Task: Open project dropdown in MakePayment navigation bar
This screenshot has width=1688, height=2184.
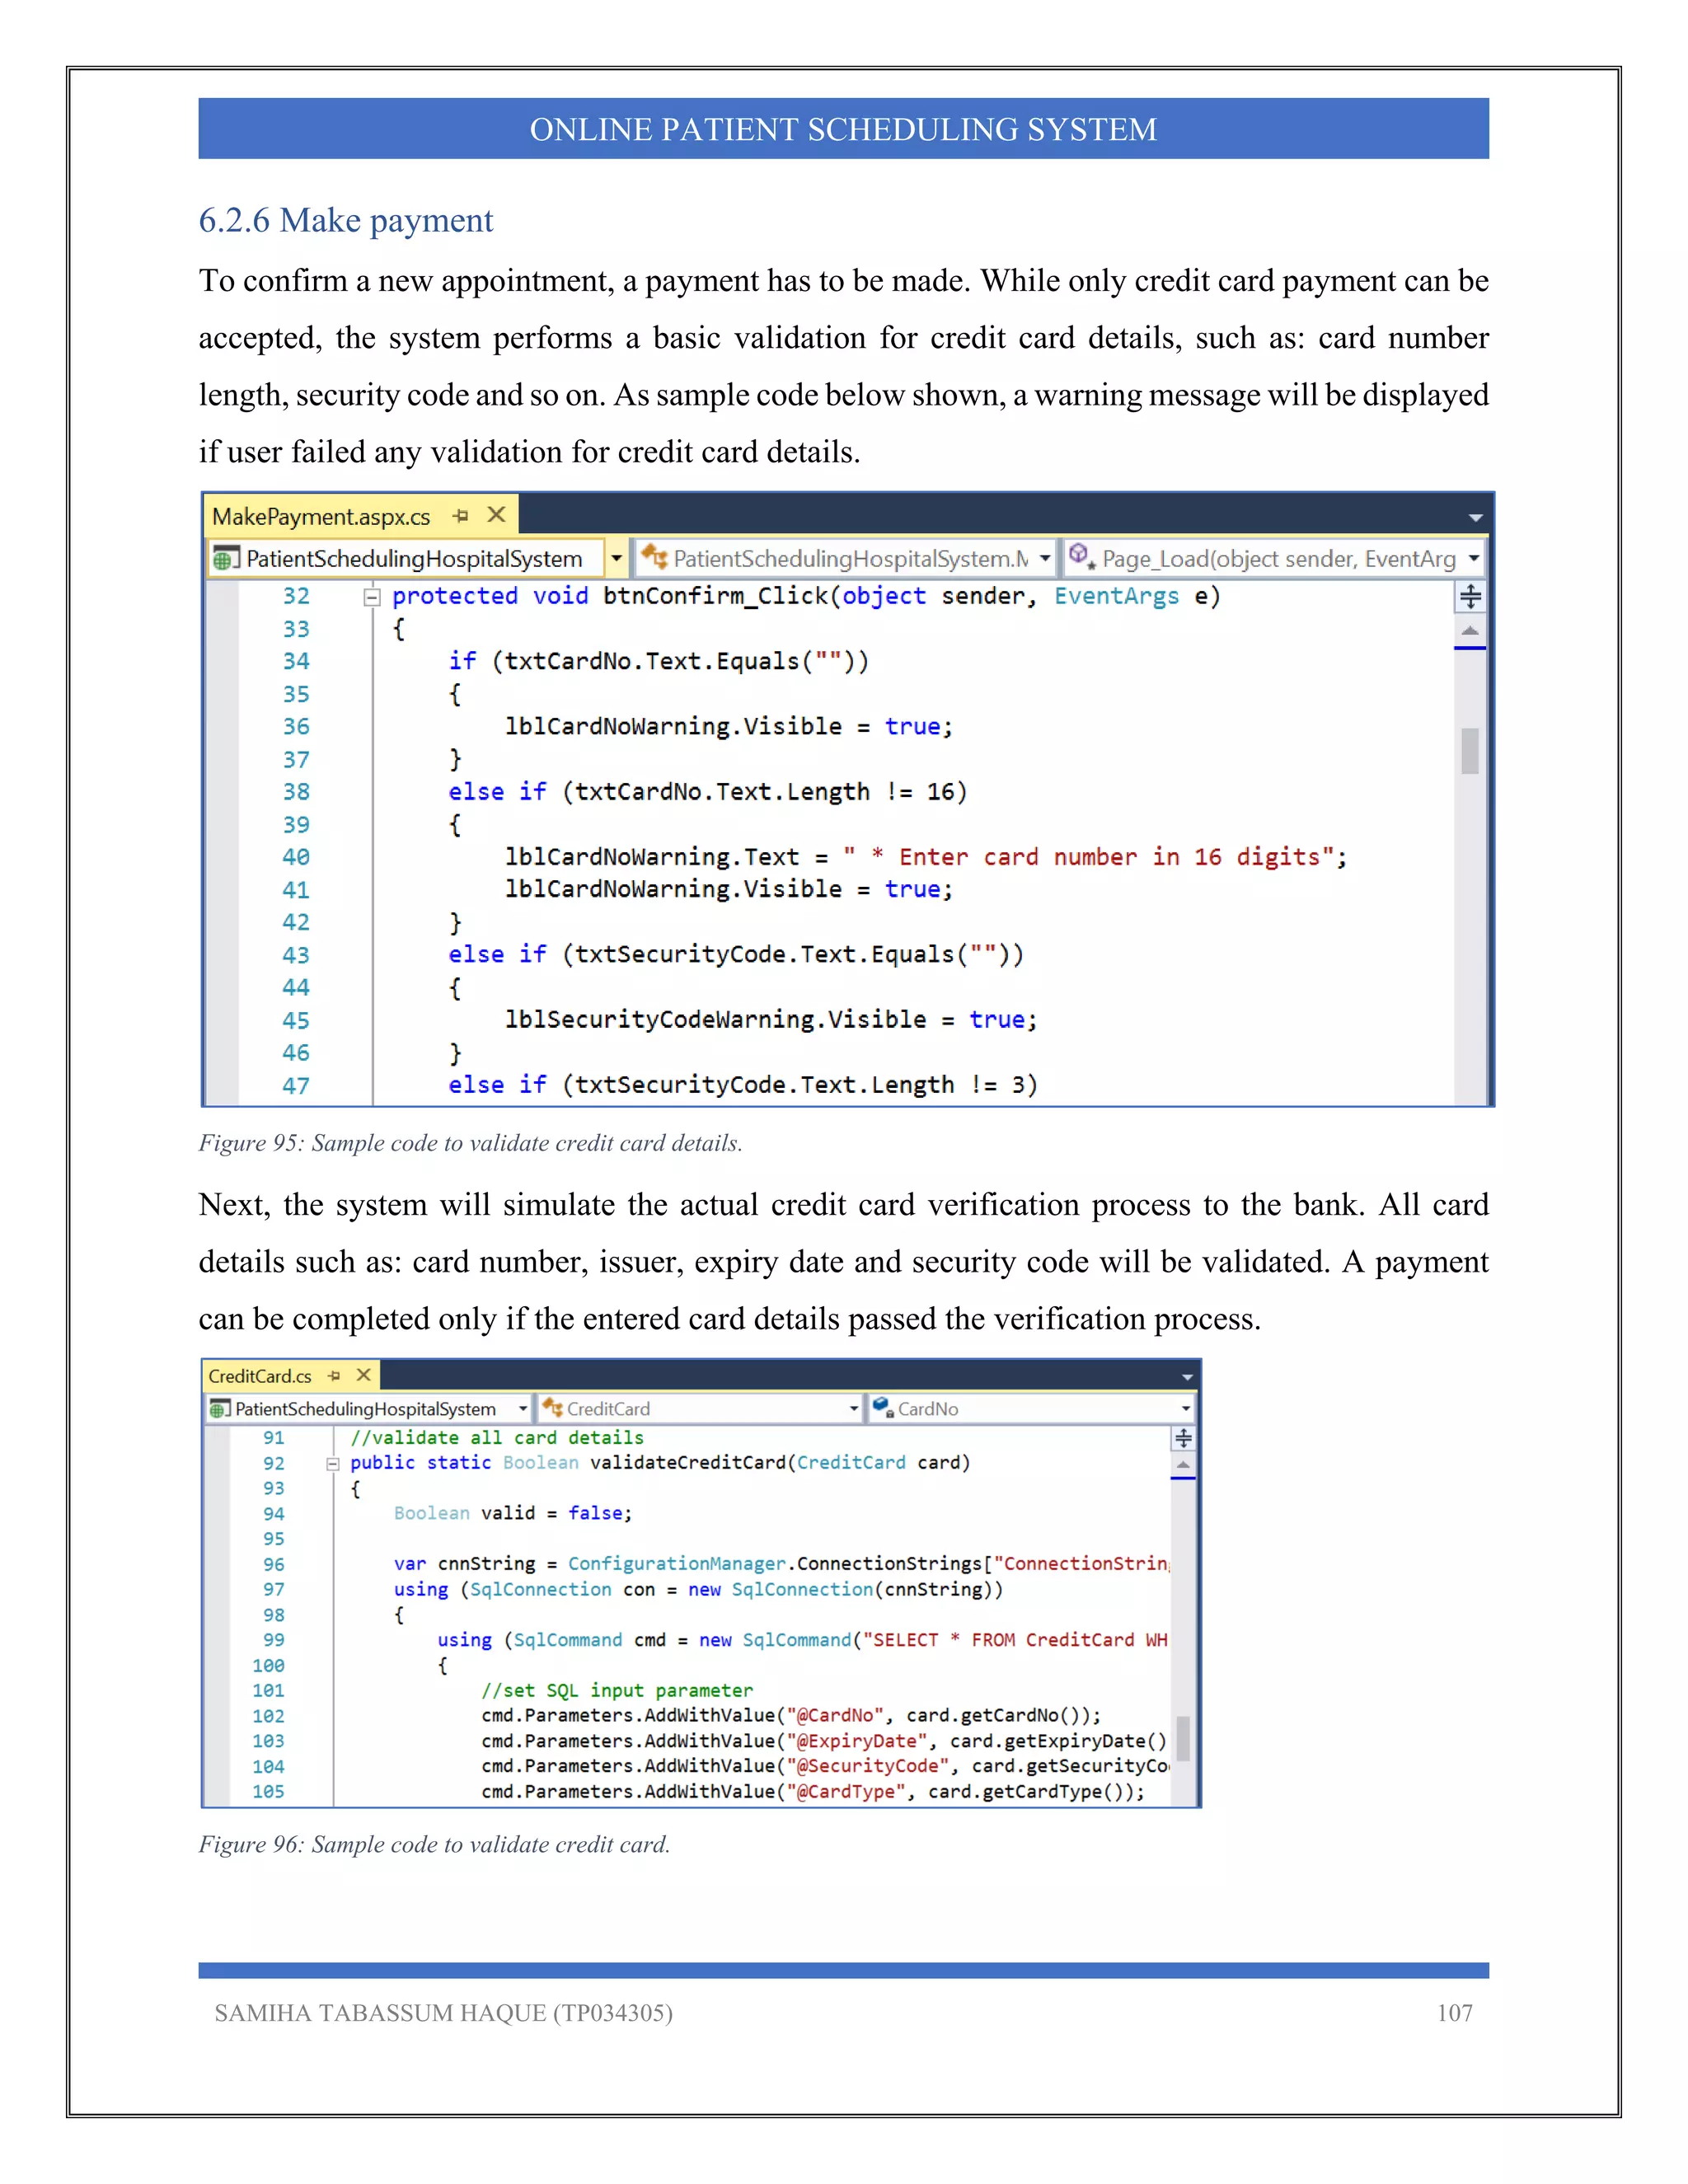Action: 617,558
